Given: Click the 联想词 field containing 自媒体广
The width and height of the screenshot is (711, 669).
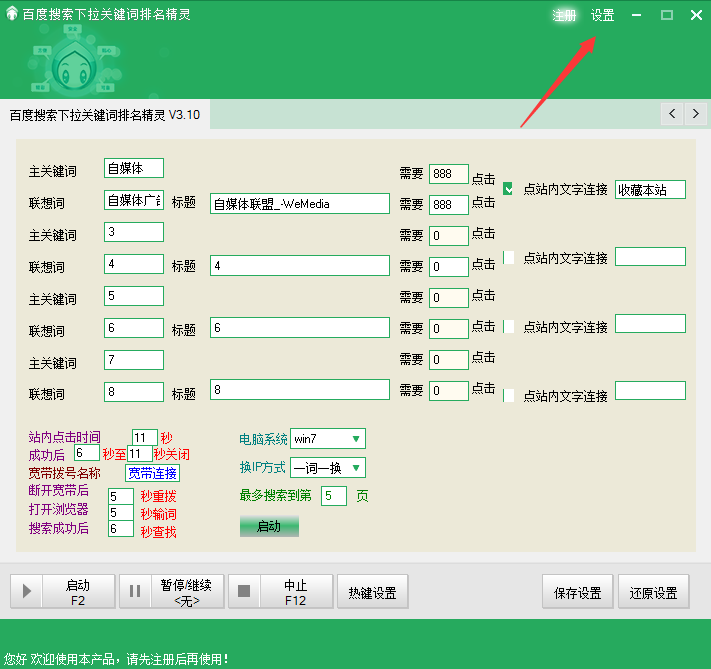Looking at the screenshot, I should 134,200.
